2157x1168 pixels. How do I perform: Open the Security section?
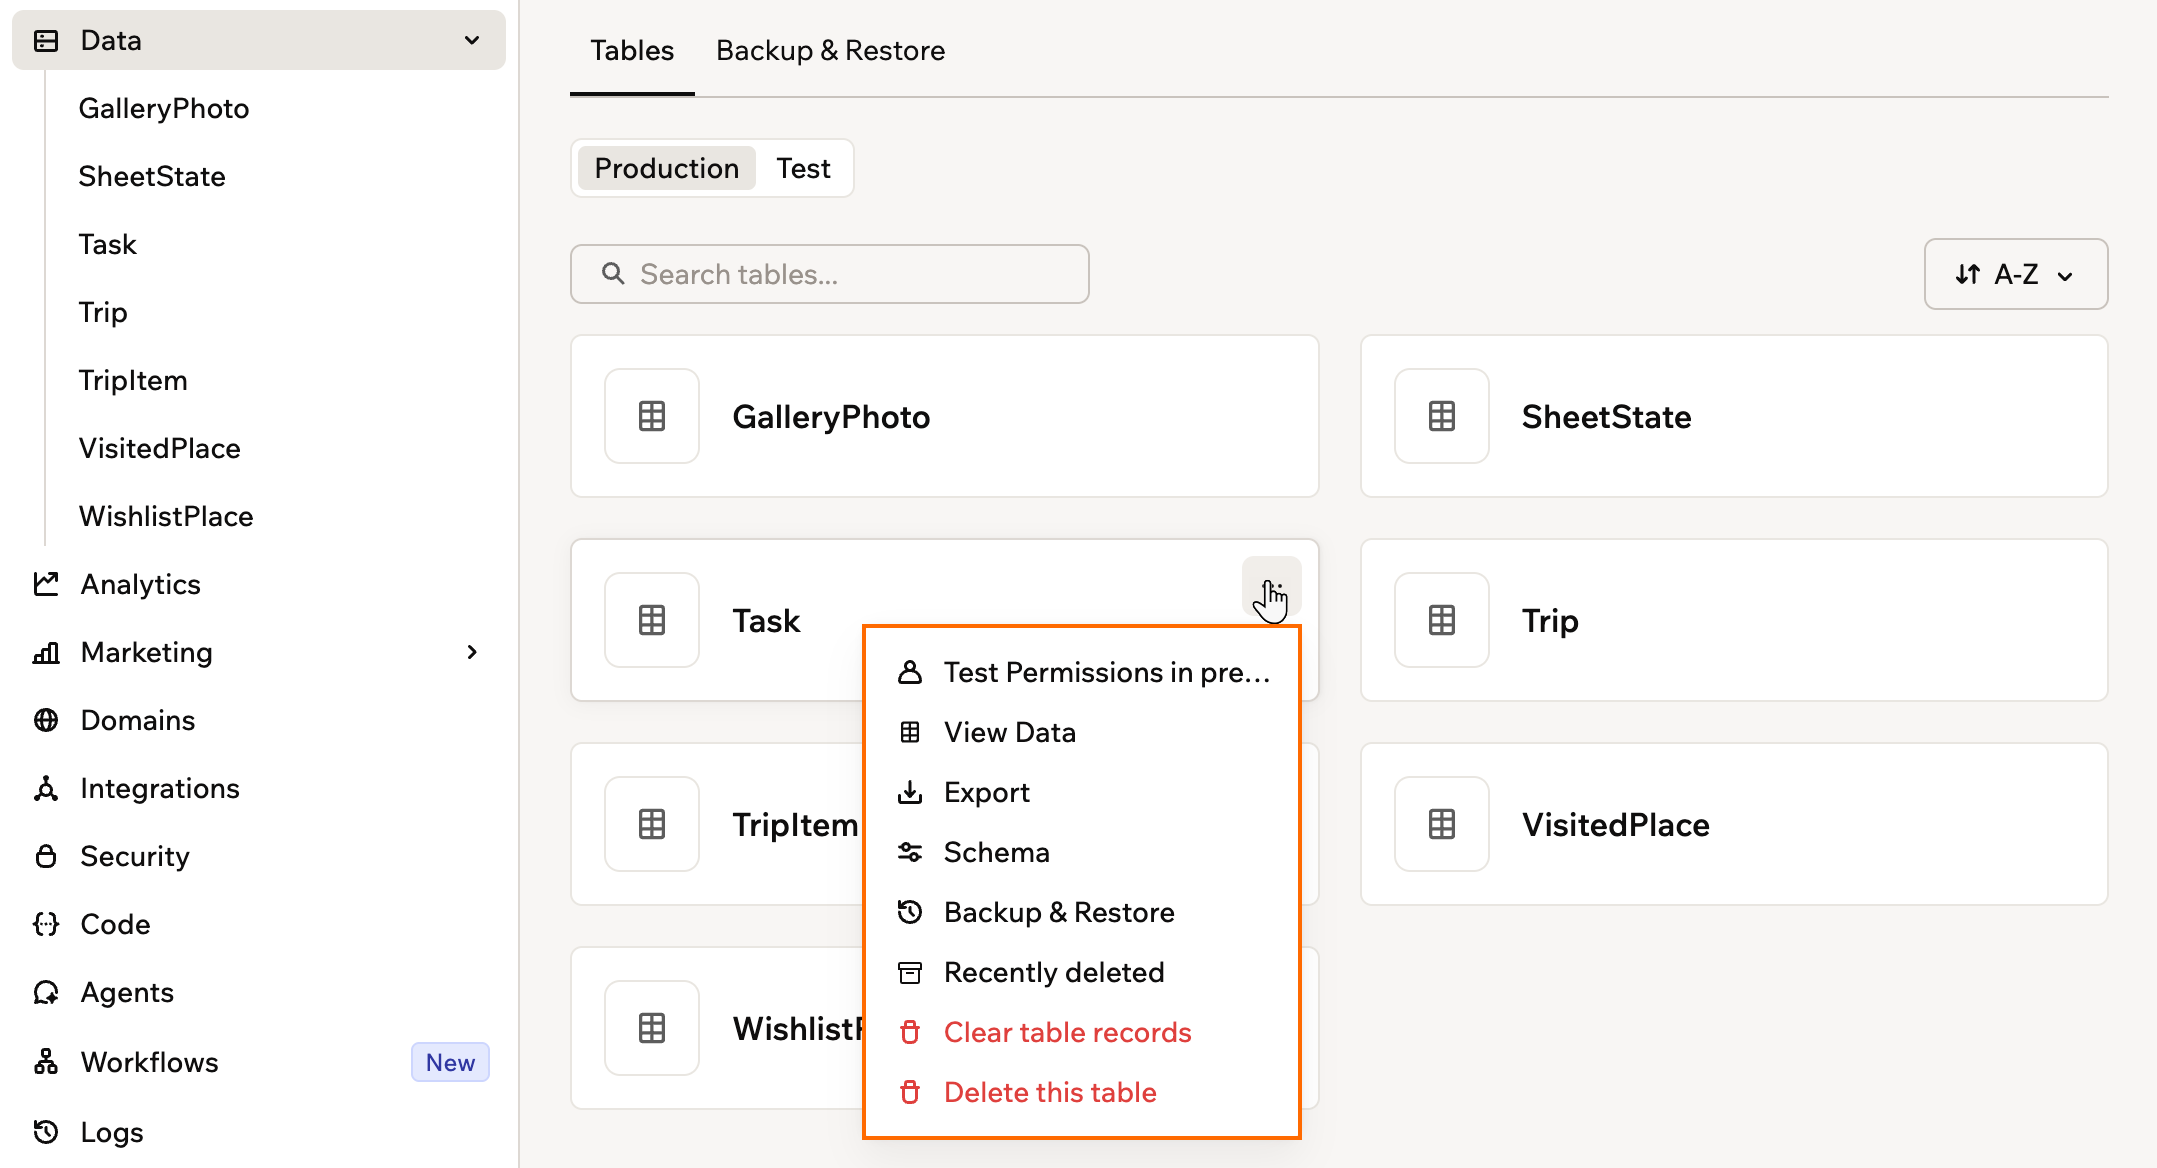[135, 856]
